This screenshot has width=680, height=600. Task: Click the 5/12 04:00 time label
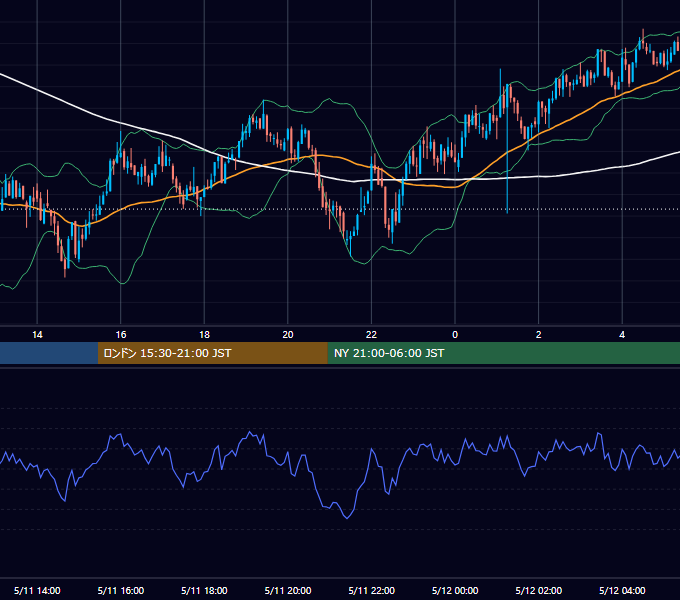pos(622,590)
